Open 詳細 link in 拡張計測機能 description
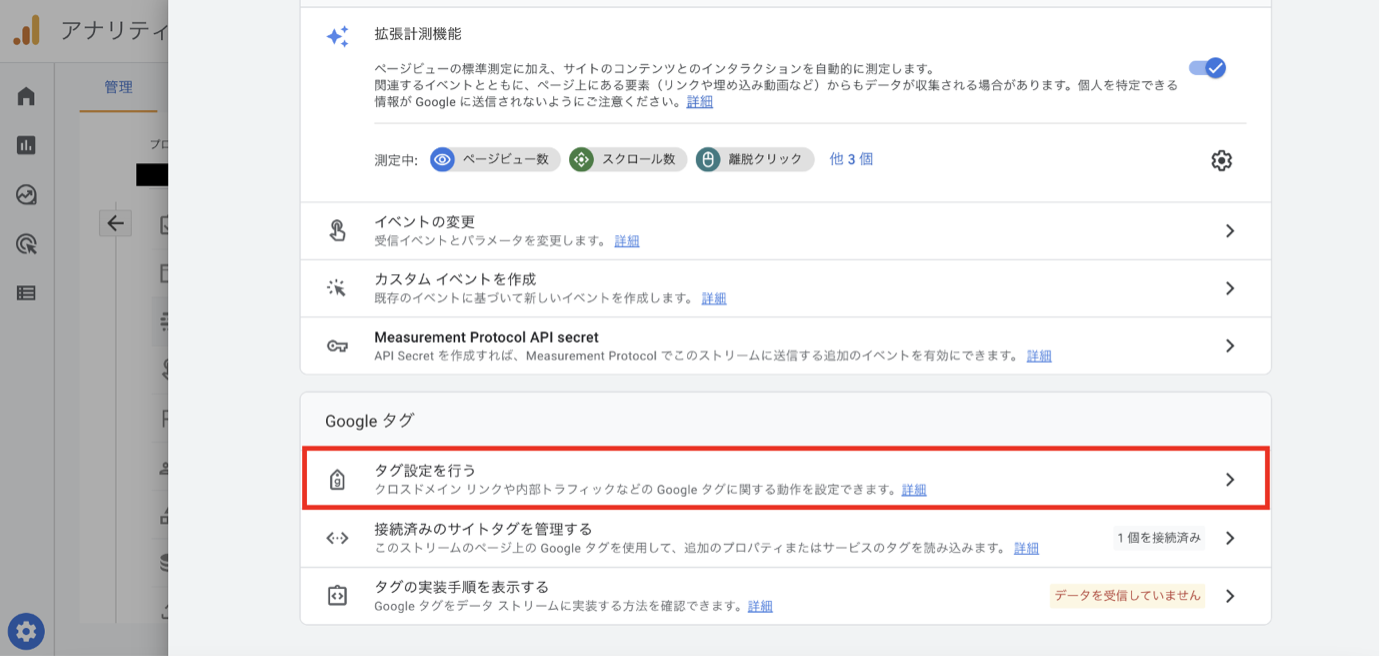This screenshot has width=1384, height=660. [700, 101]
